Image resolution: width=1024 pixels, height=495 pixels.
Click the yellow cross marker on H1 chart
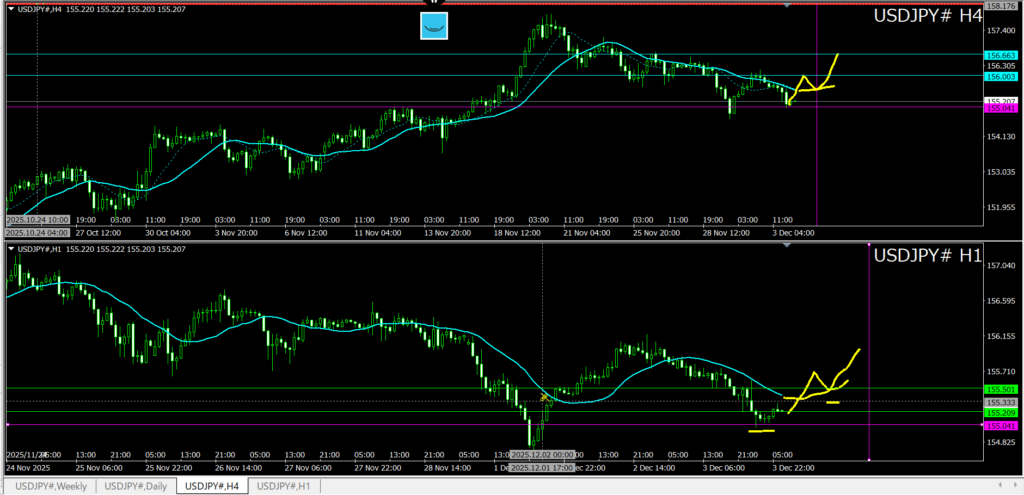pos(544,397)
